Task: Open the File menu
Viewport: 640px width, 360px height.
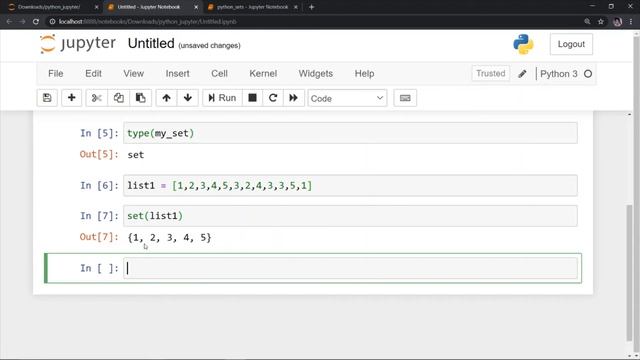Action: click(56, 73)
